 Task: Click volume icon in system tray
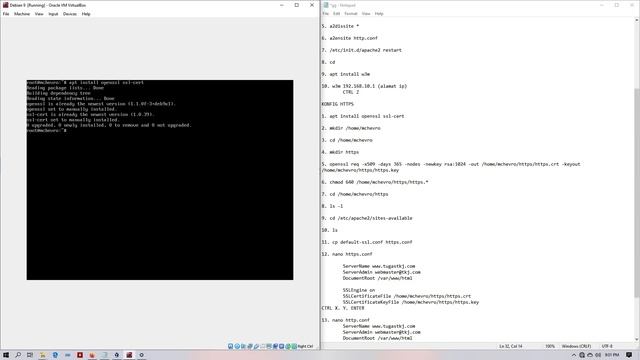598,355
